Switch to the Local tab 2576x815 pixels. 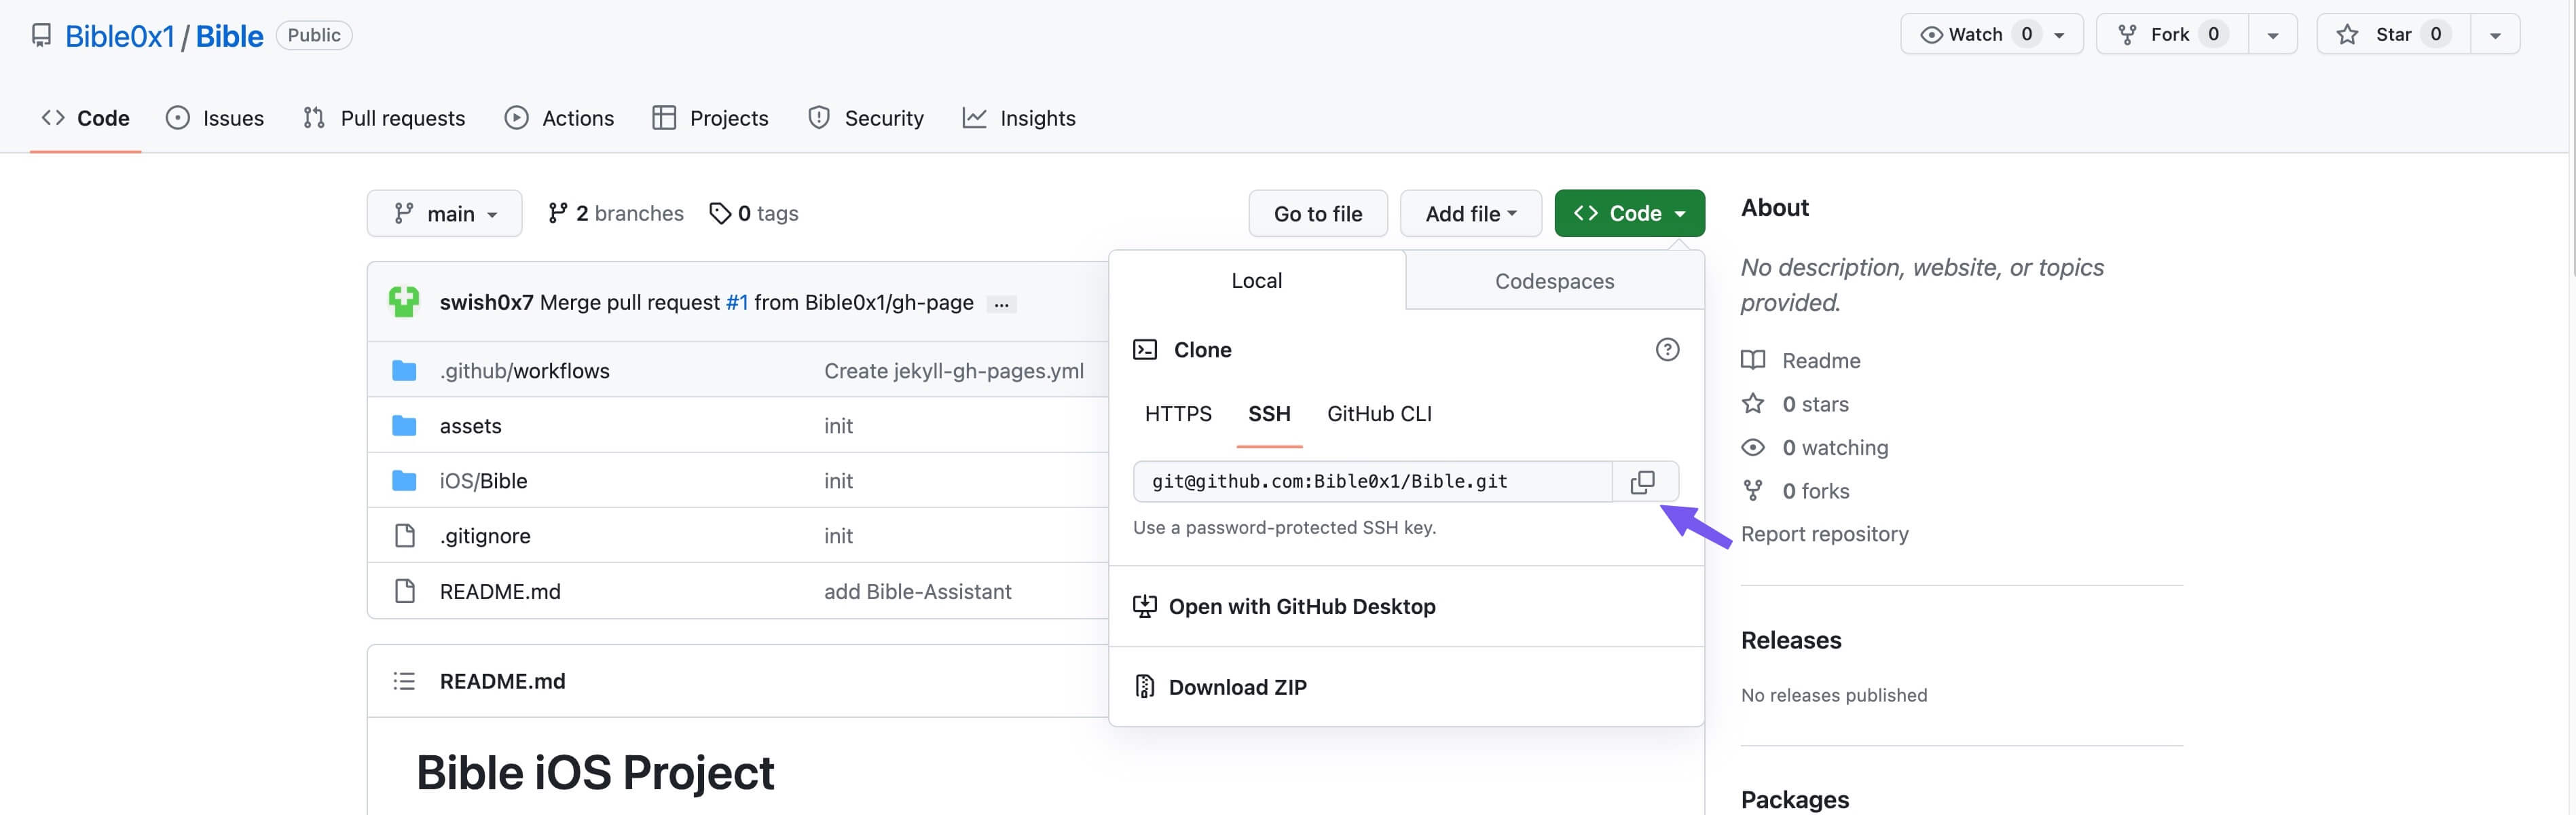[x=1257, y=281]
